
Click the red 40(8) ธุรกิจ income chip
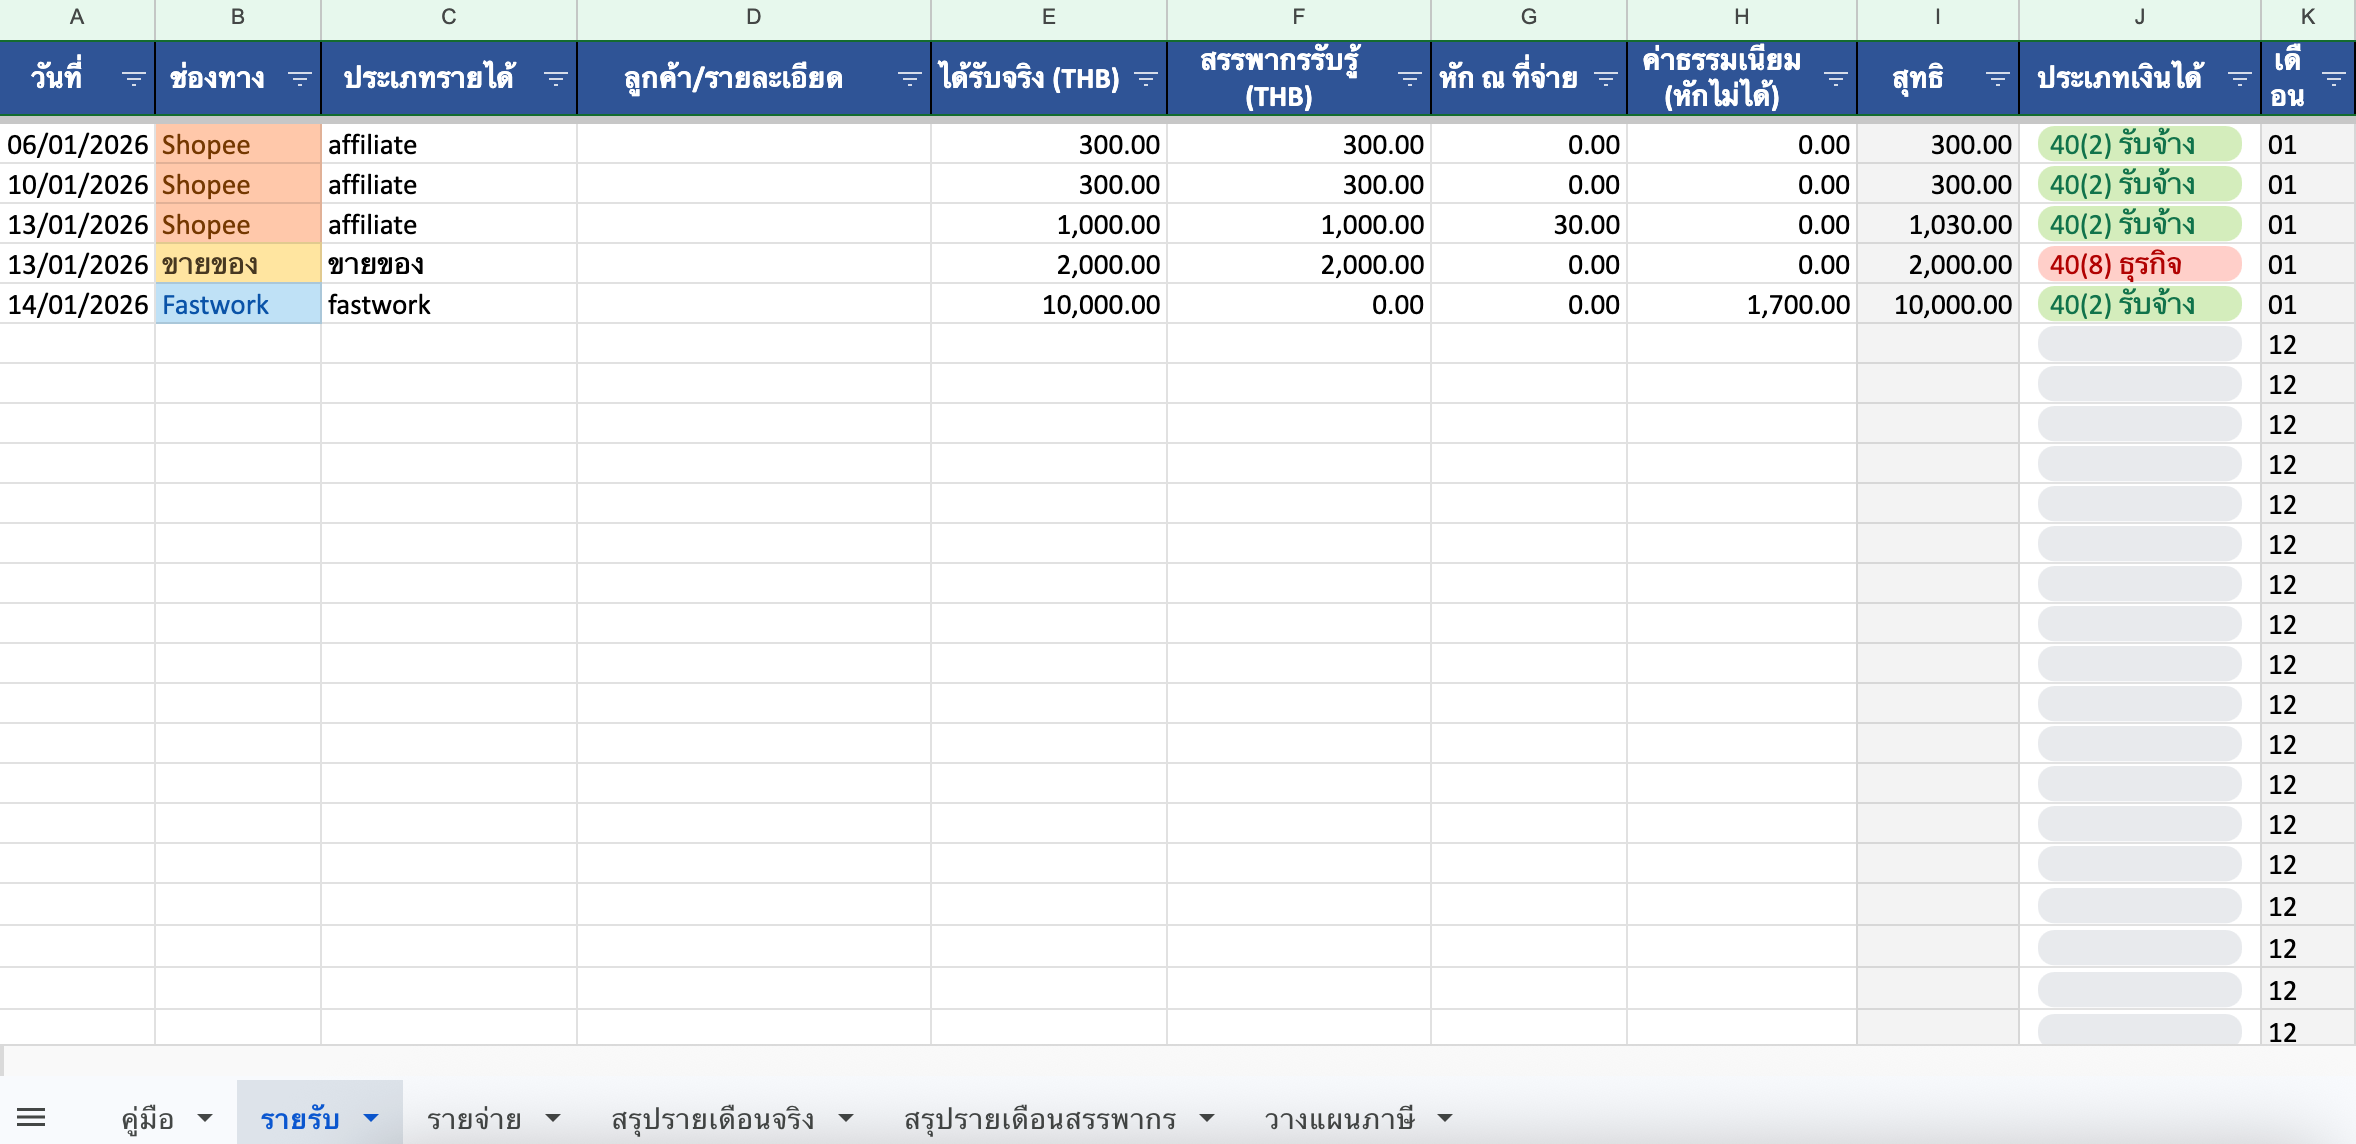[2140, 264]
